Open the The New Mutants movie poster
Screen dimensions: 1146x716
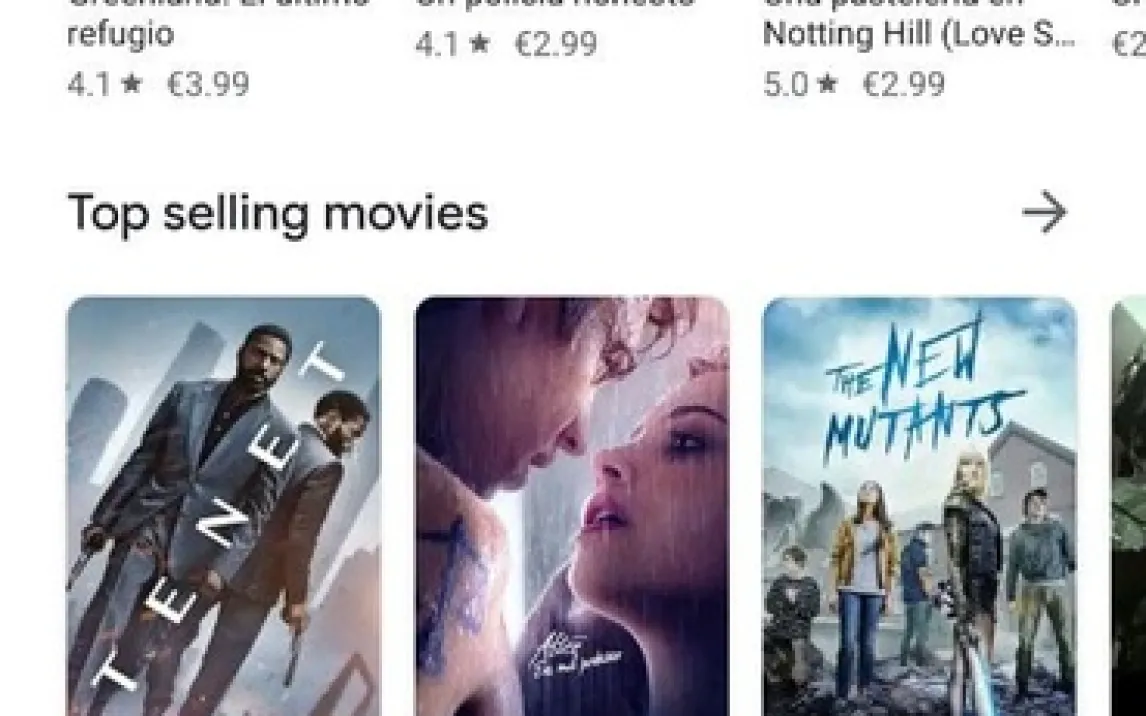(x=919, y=506)
